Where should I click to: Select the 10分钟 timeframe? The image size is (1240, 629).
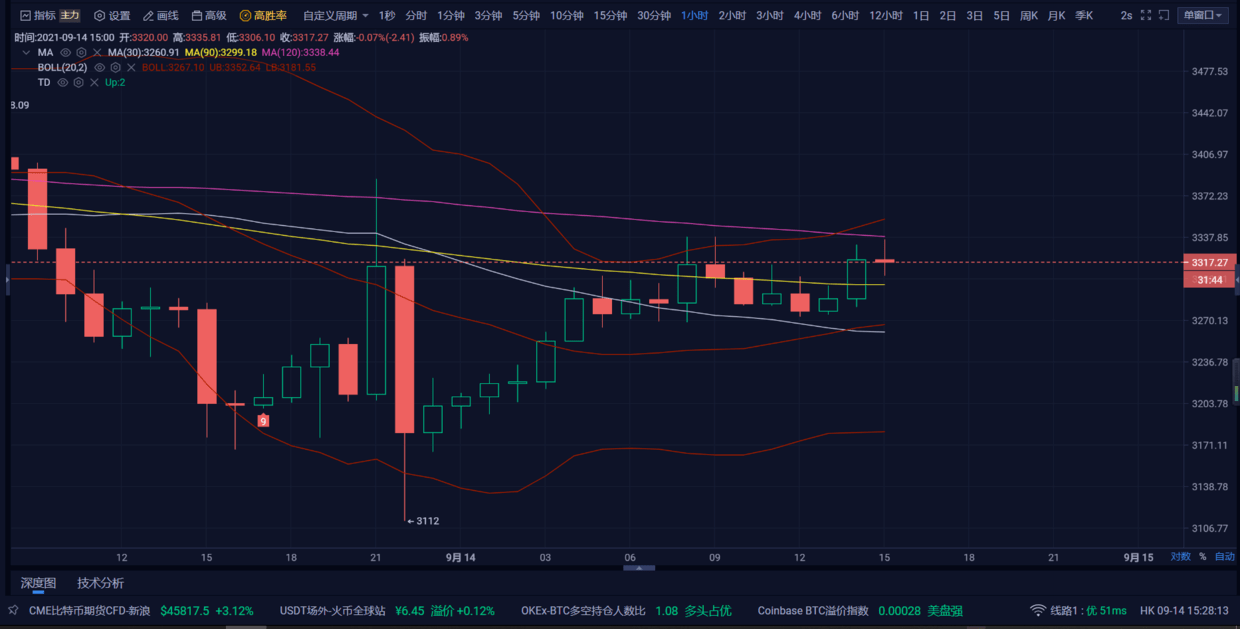click(x=567, y=16)
